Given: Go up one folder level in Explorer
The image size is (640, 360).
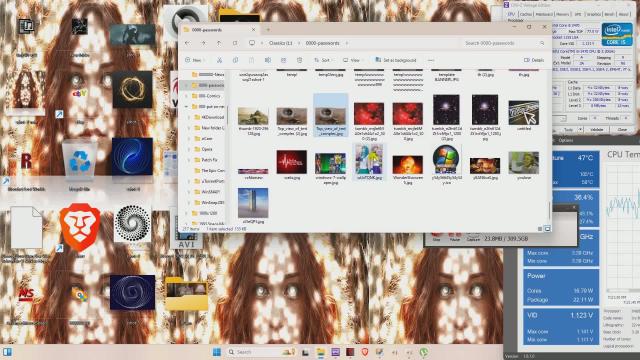Looking at the screenshot, I should pyautogui.click(x=219, y=43).
